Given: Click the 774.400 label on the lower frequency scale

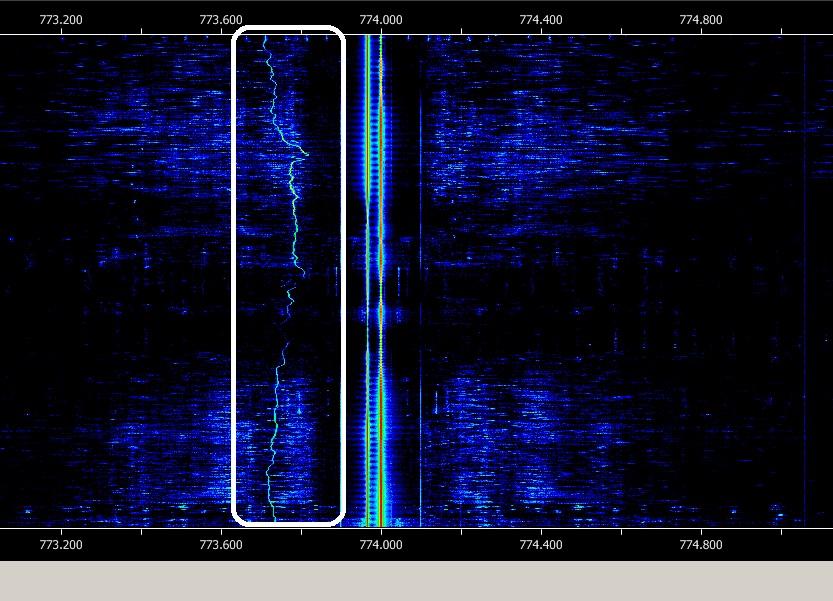Looking at the screenshot, I should coord(541,545).
